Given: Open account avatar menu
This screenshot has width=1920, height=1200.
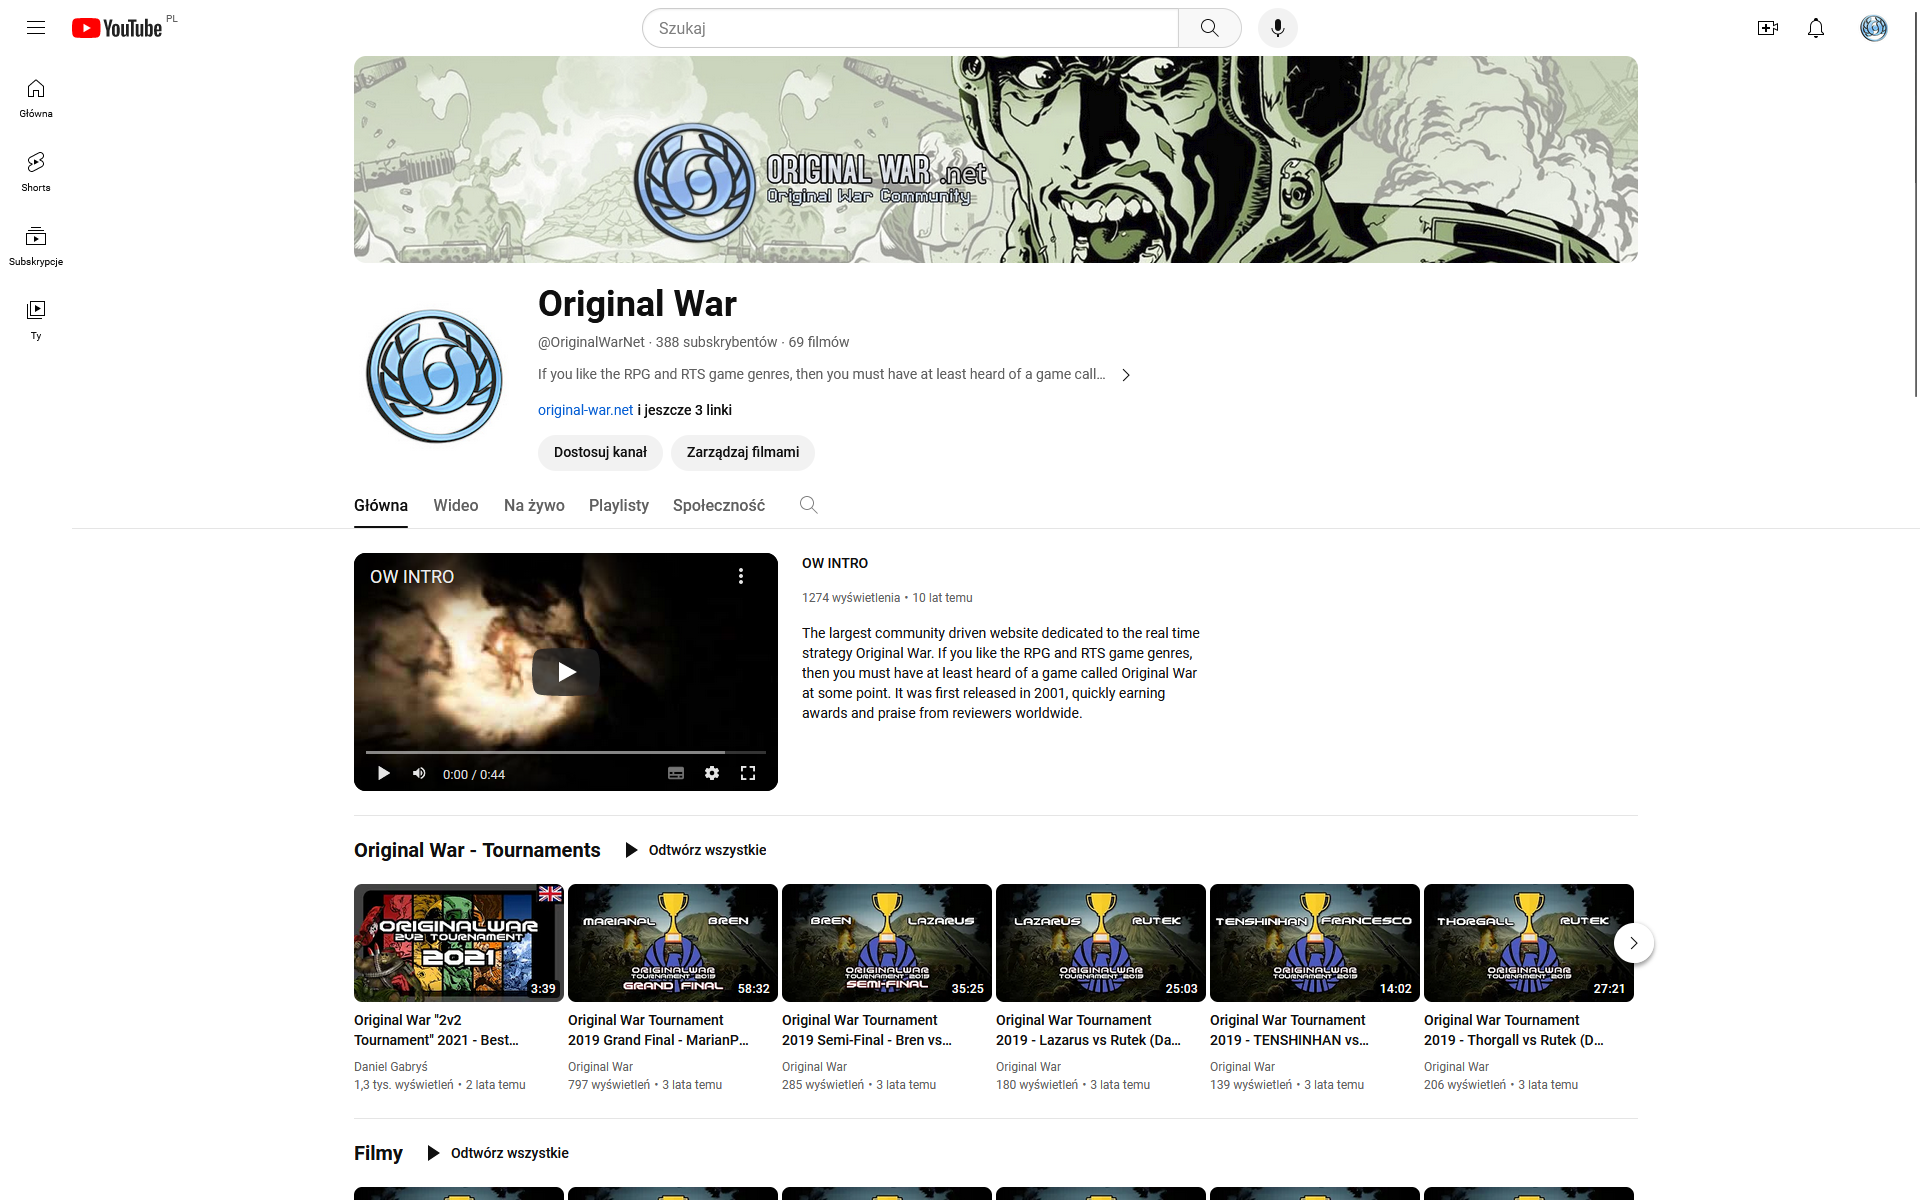Looking at the screenshot, I should pos(1874,28).
